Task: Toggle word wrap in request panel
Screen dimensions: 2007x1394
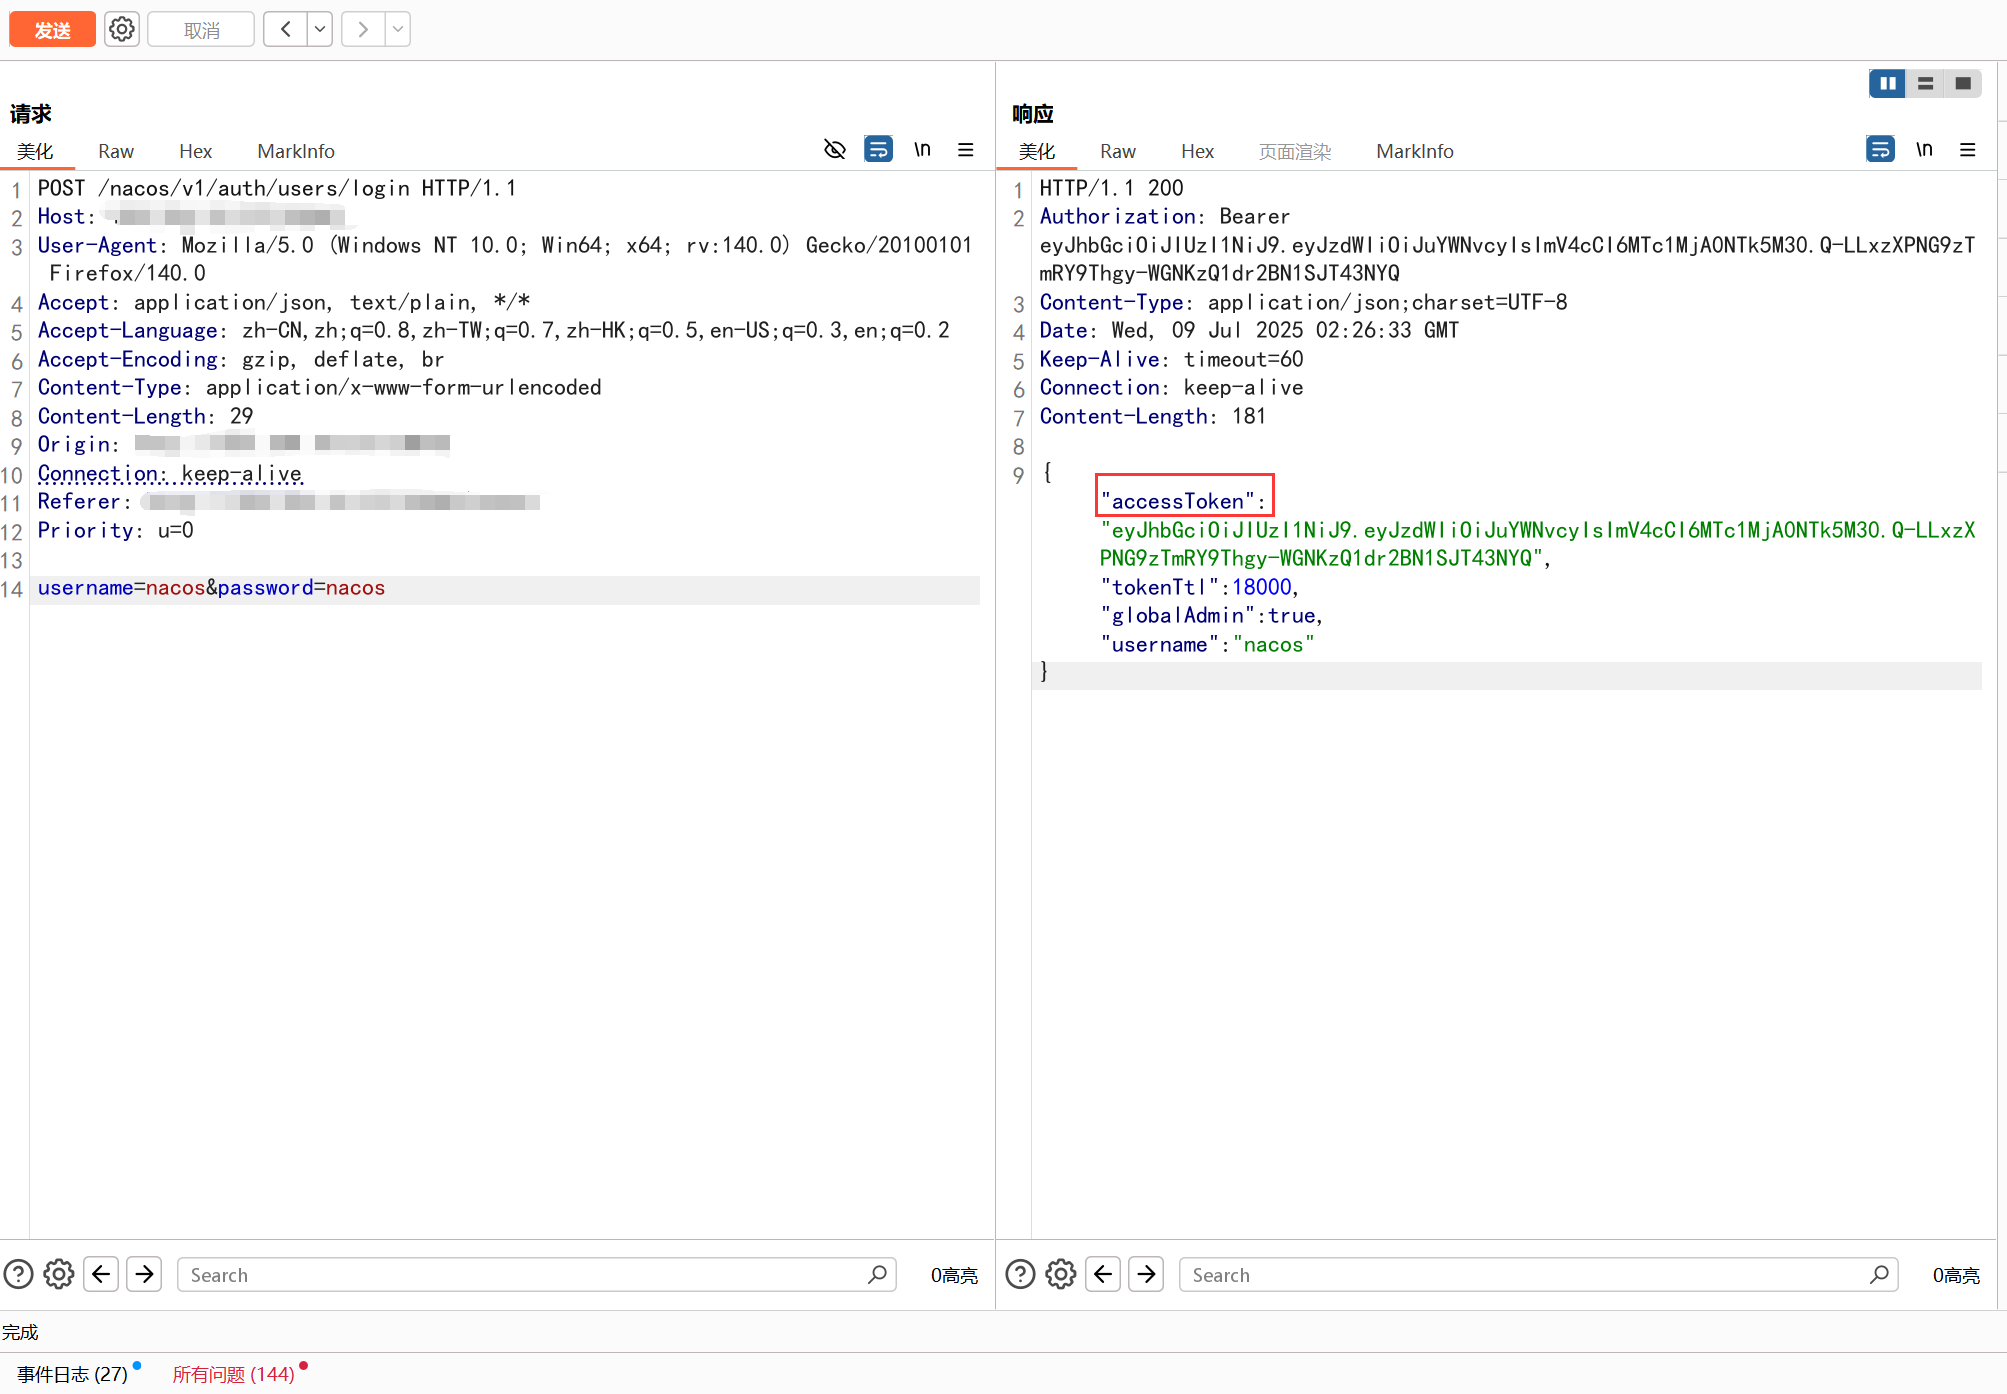Action: [x=878, y=150]
